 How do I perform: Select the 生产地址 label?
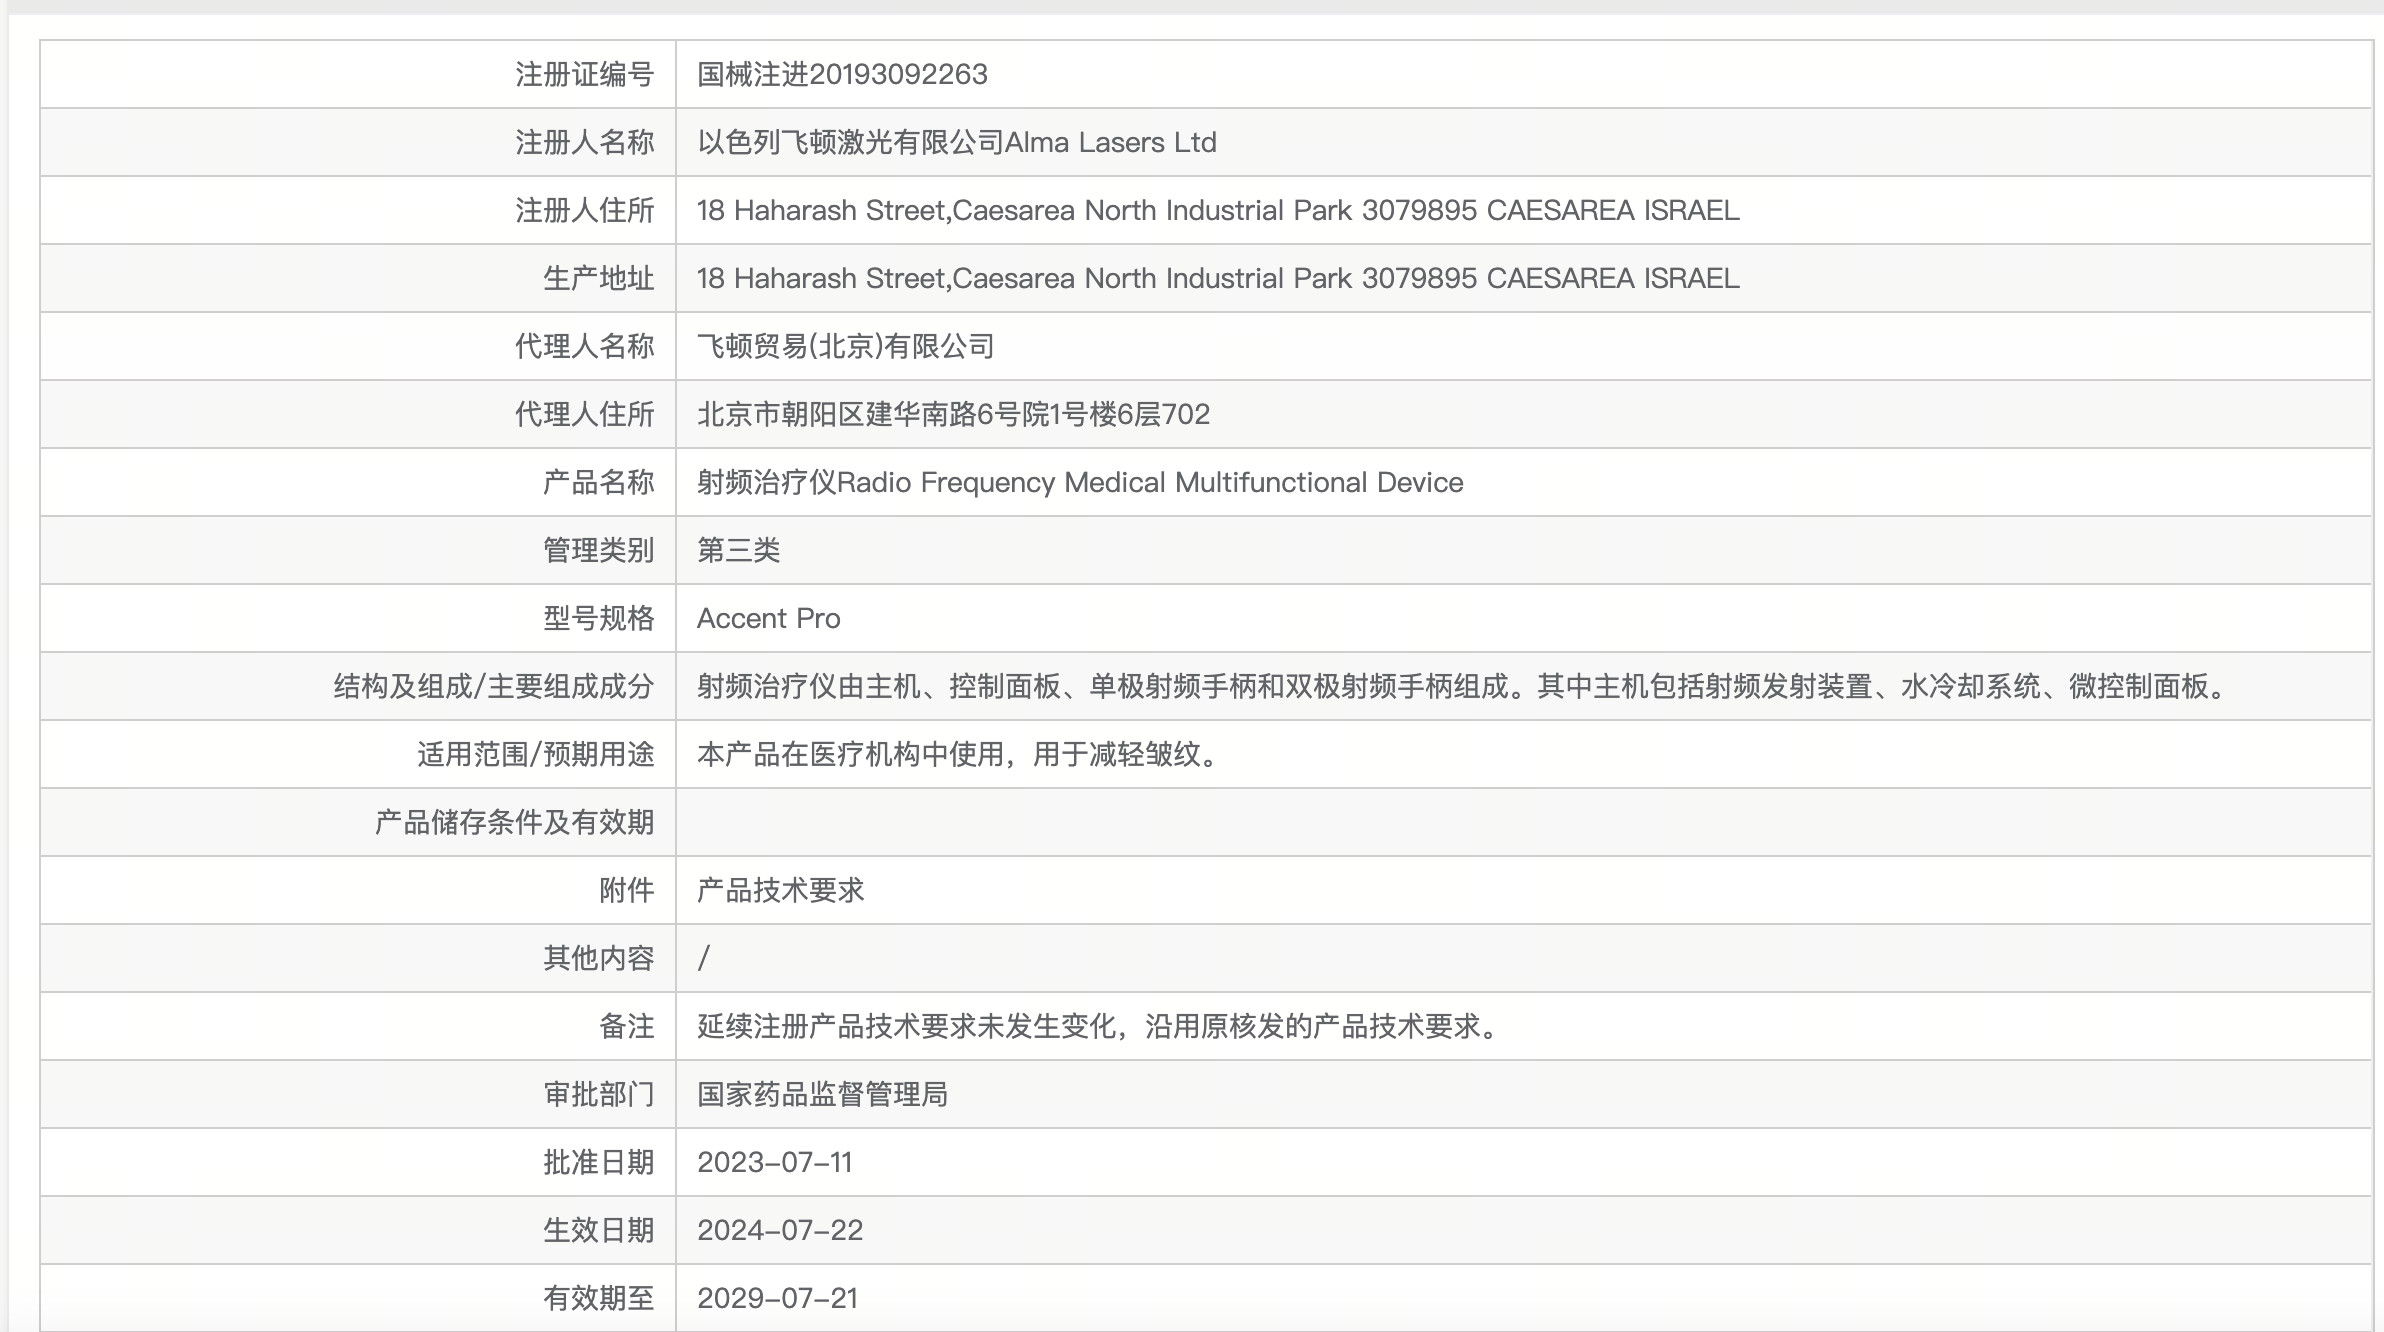(x=598, y=278)
